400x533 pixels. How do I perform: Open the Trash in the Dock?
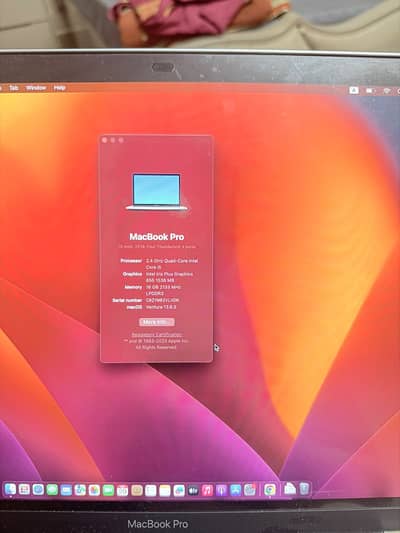tap(304, 488)
